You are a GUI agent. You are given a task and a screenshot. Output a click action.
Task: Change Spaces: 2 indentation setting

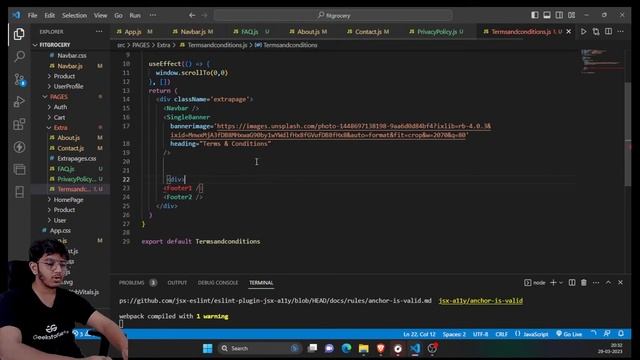coord(454,334)
